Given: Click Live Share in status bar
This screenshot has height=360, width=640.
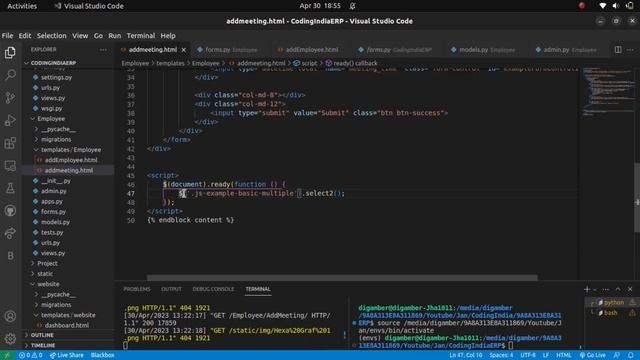Looking at the screenshot, I should (x=67, y=355).
